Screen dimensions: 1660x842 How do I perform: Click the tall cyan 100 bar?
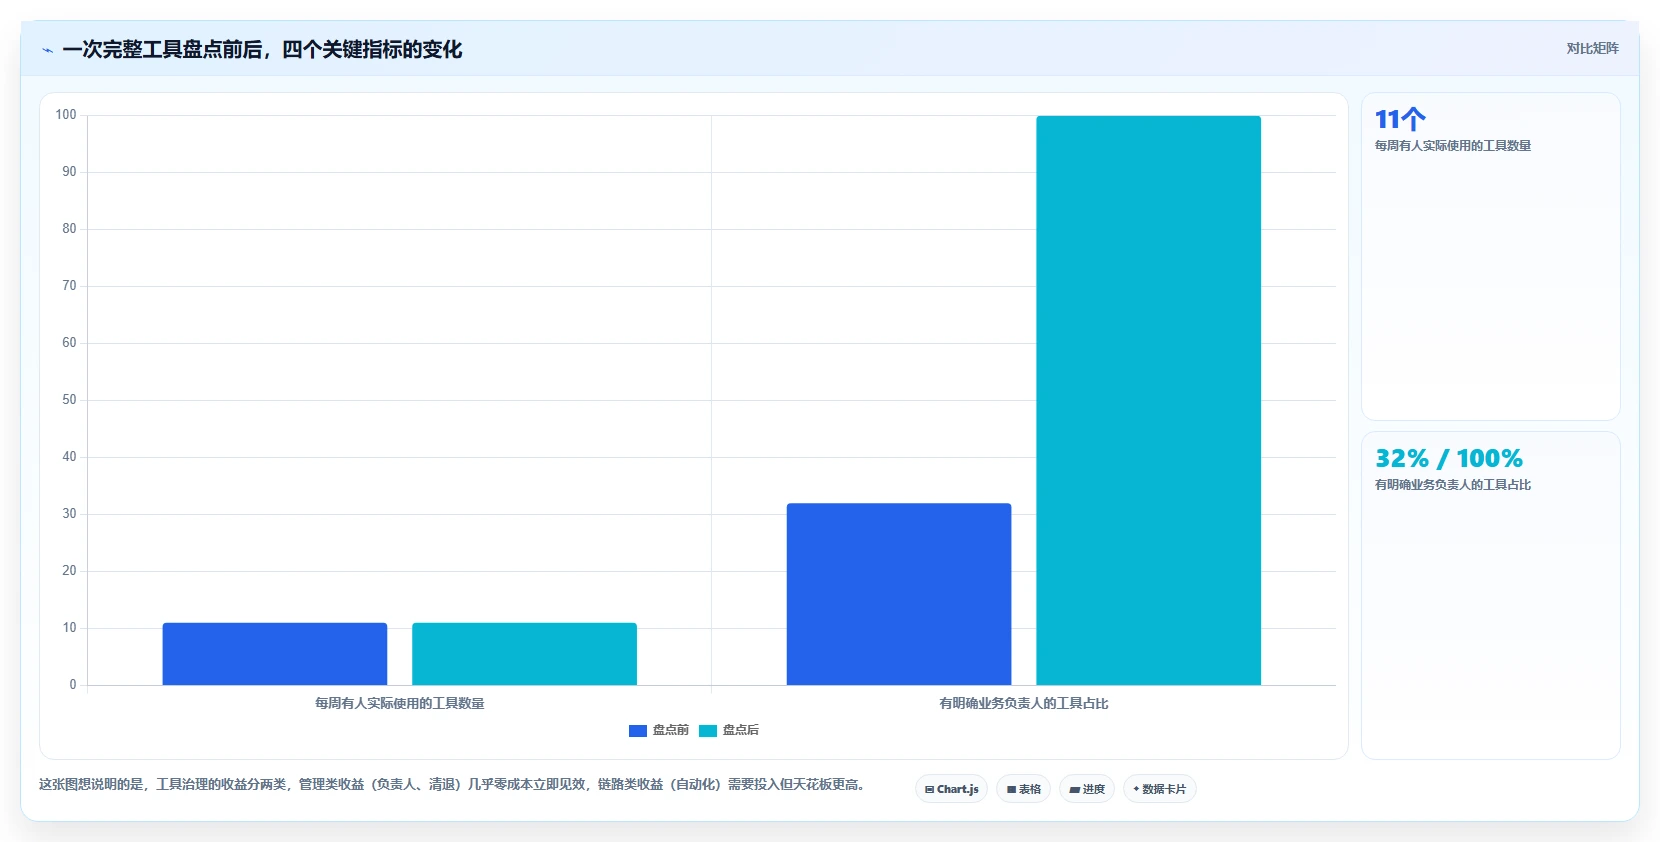1148,400
